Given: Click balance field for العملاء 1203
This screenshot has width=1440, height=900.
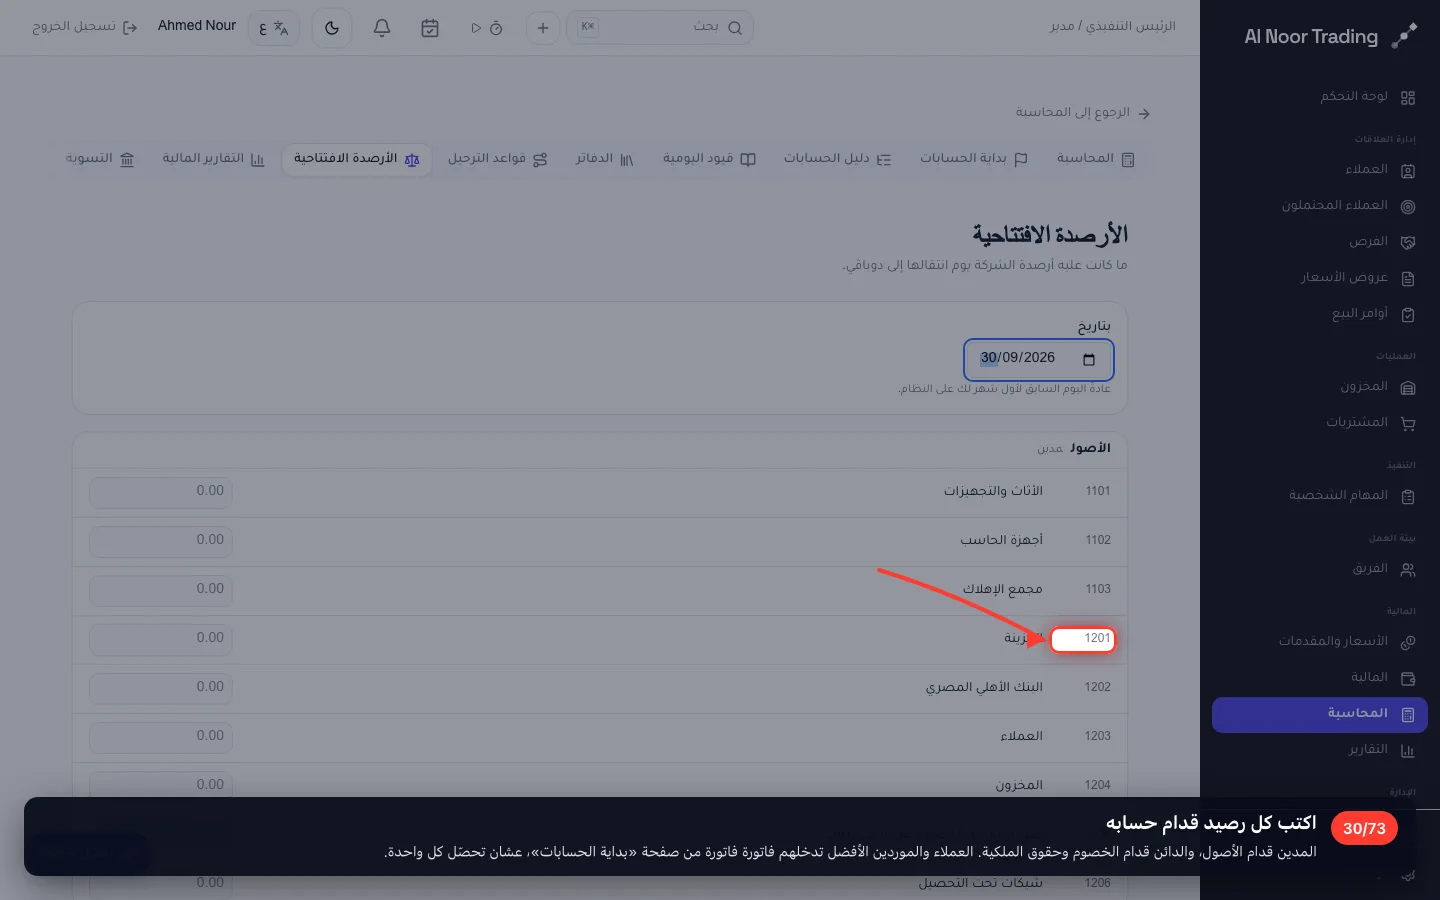Looking at the screenshot, I should point(161,737).
